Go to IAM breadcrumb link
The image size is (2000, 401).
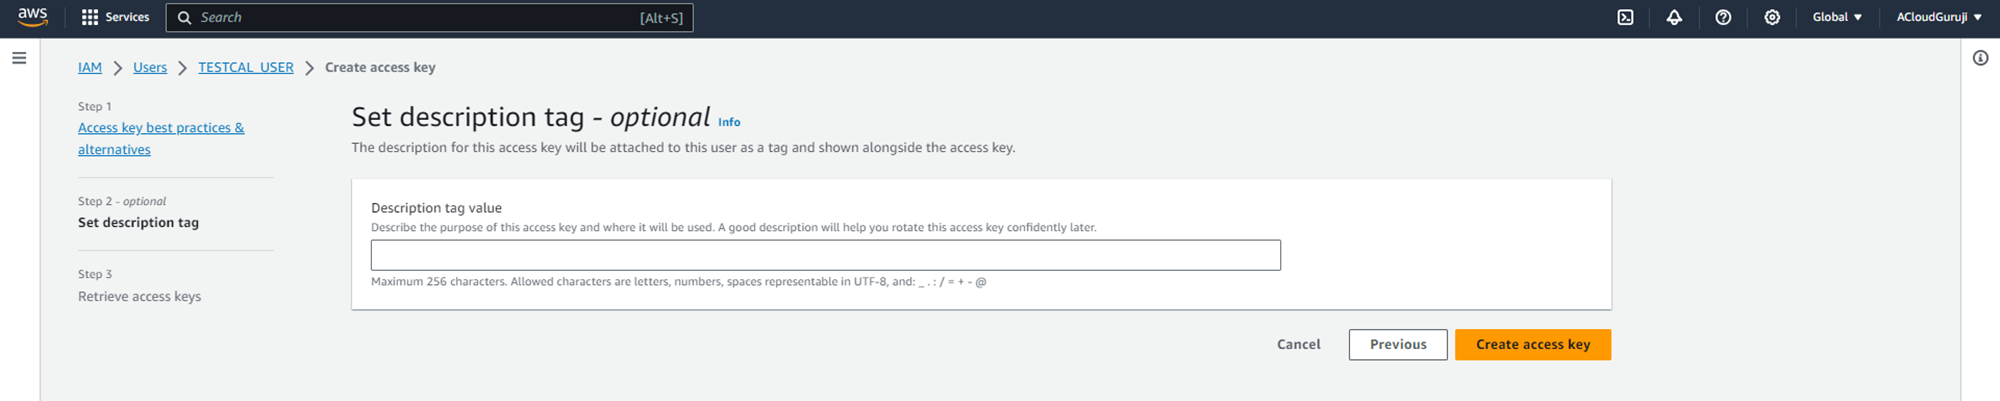[90, 67]
